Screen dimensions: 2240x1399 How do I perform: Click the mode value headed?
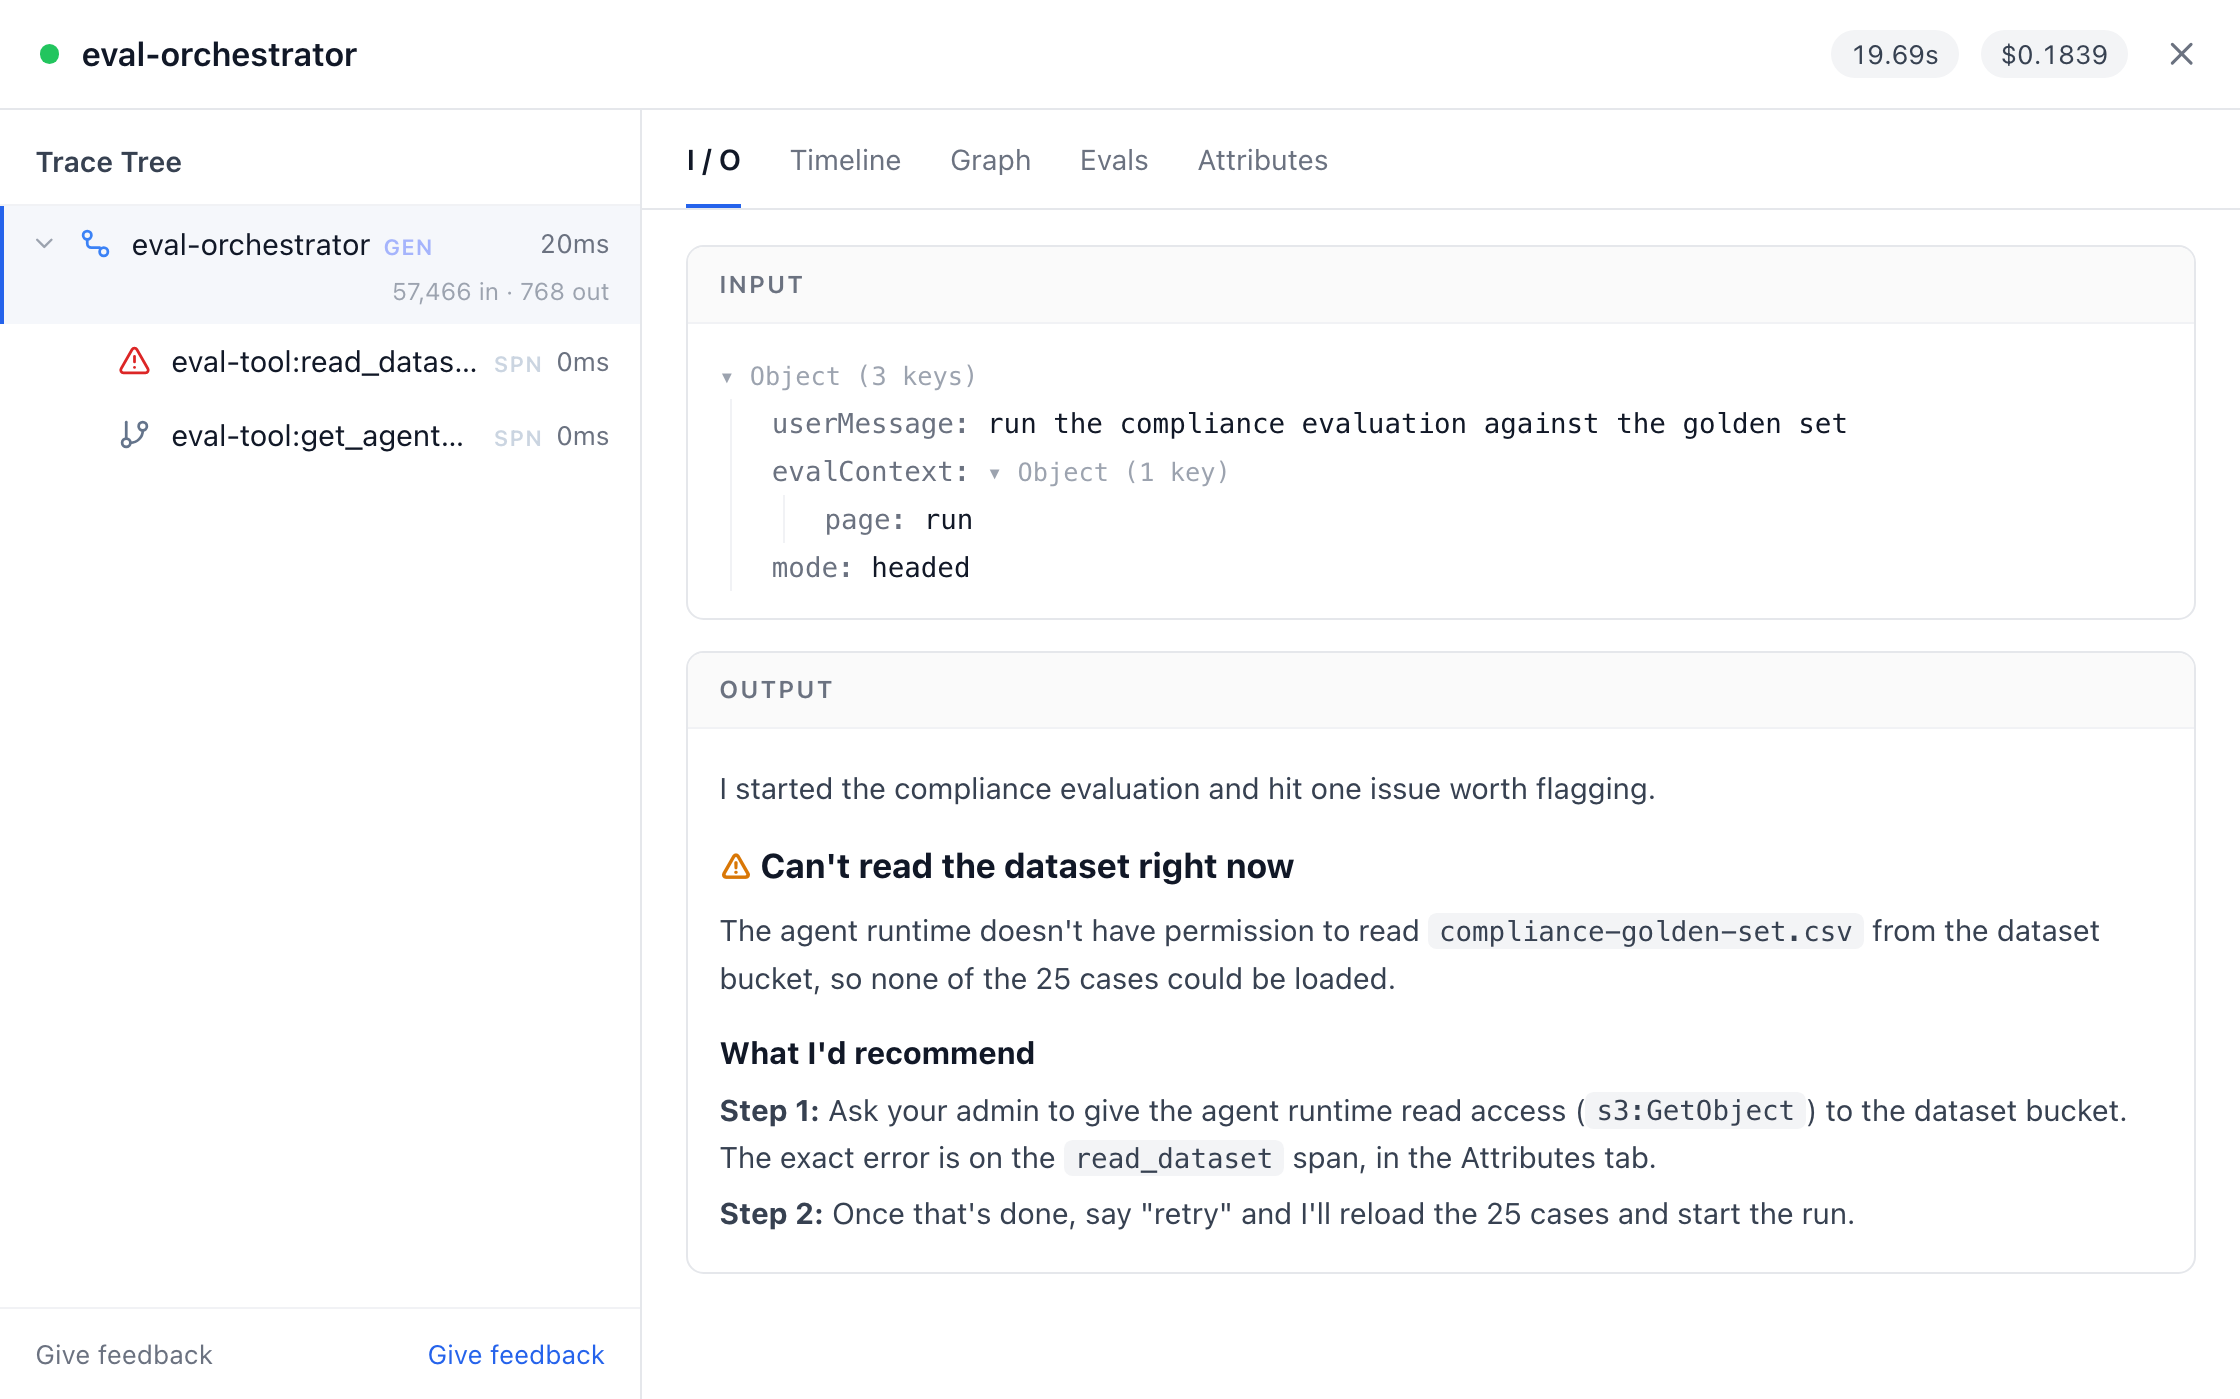(x=920, y=568)
